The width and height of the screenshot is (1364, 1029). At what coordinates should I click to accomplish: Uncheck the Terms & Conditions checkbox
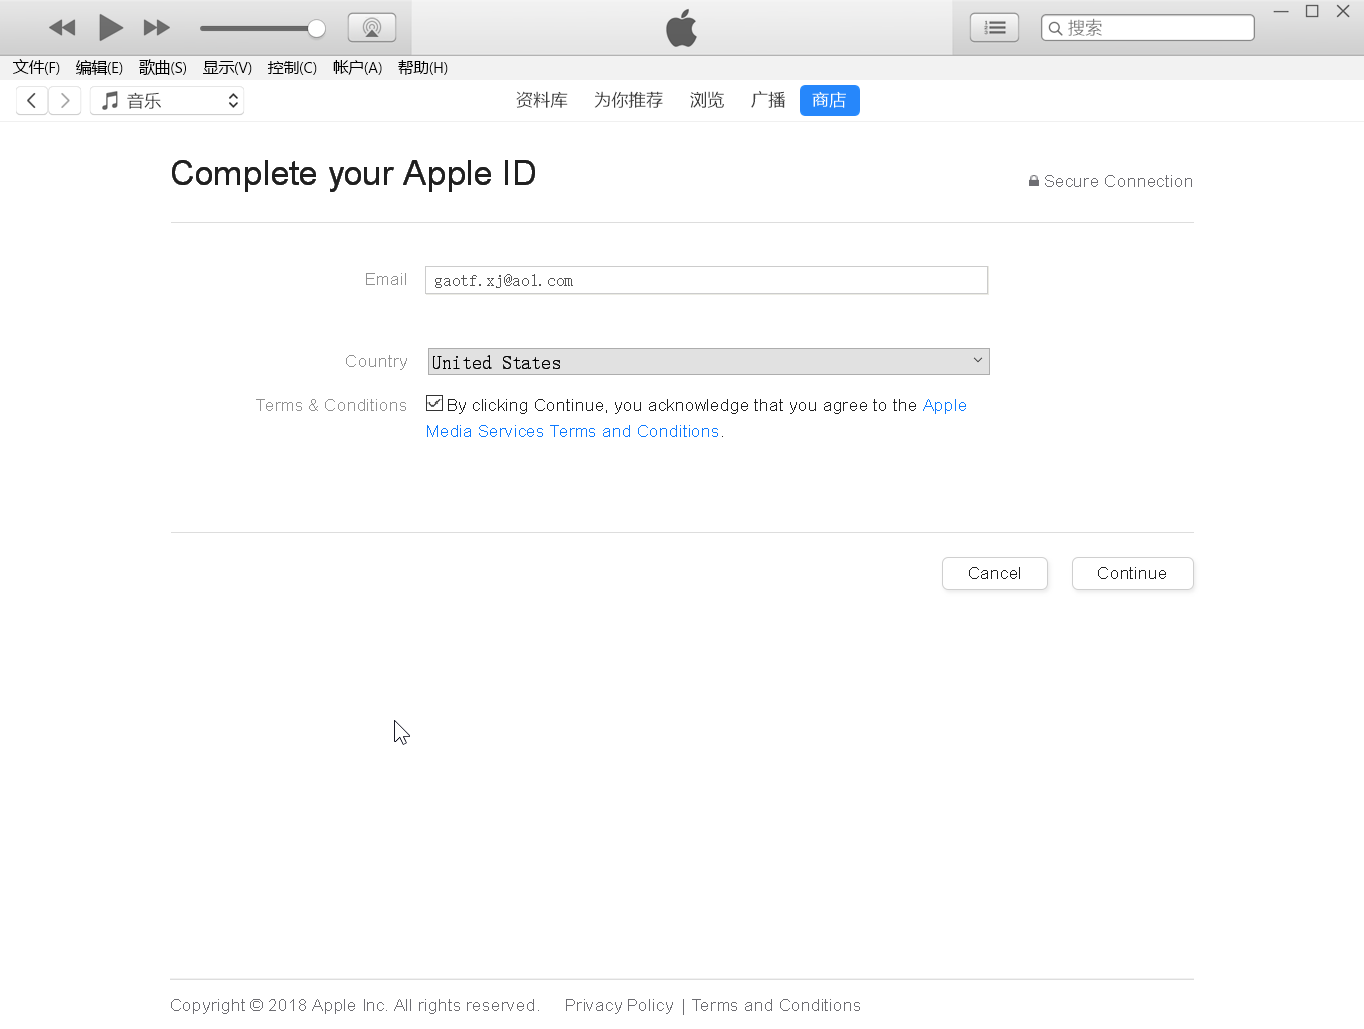click(x=434, y=403)
